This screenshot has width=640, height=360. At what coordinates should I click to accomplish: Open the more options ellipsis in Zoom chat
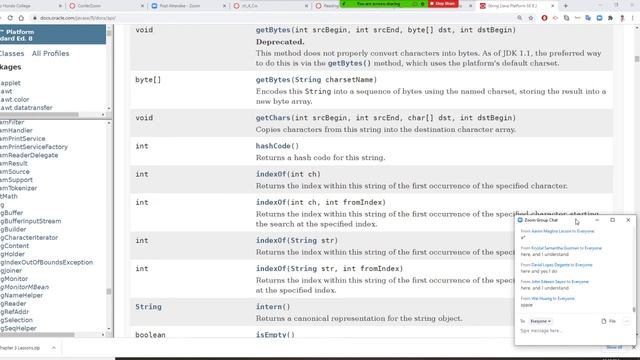(627, 321)
